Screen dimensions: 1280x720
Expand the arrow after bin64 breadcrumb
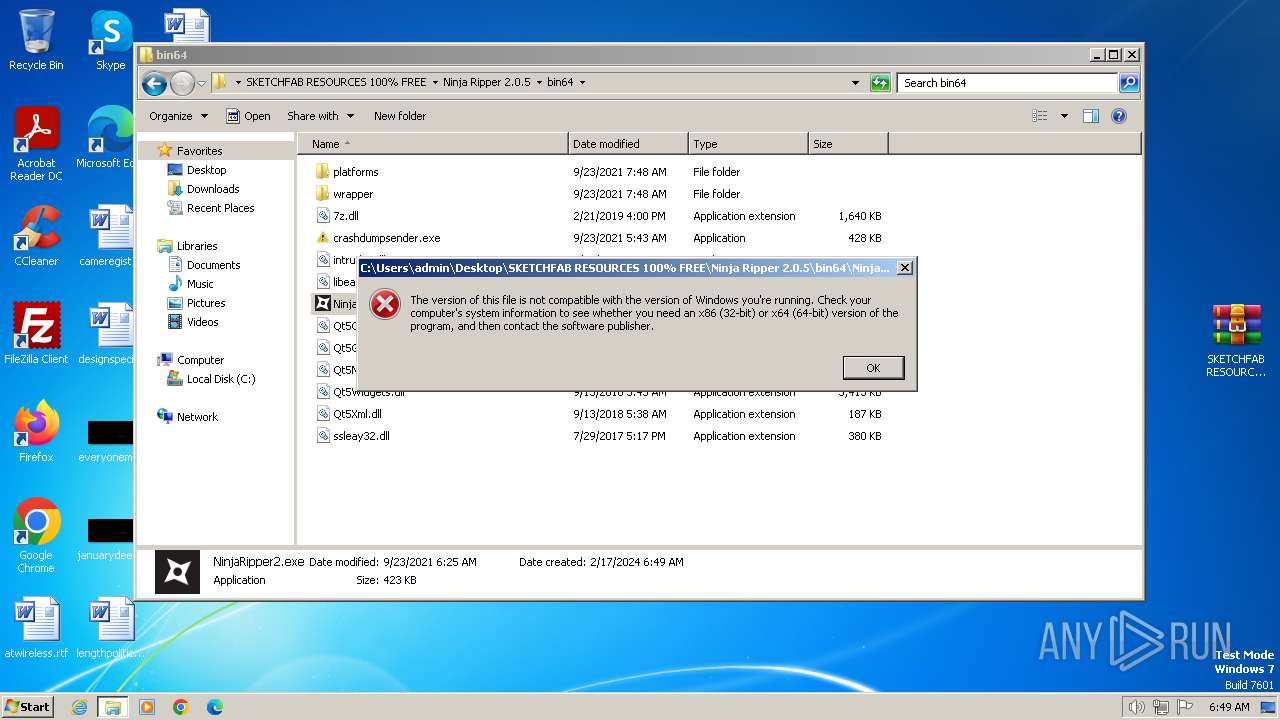click(x=582, y=83)
